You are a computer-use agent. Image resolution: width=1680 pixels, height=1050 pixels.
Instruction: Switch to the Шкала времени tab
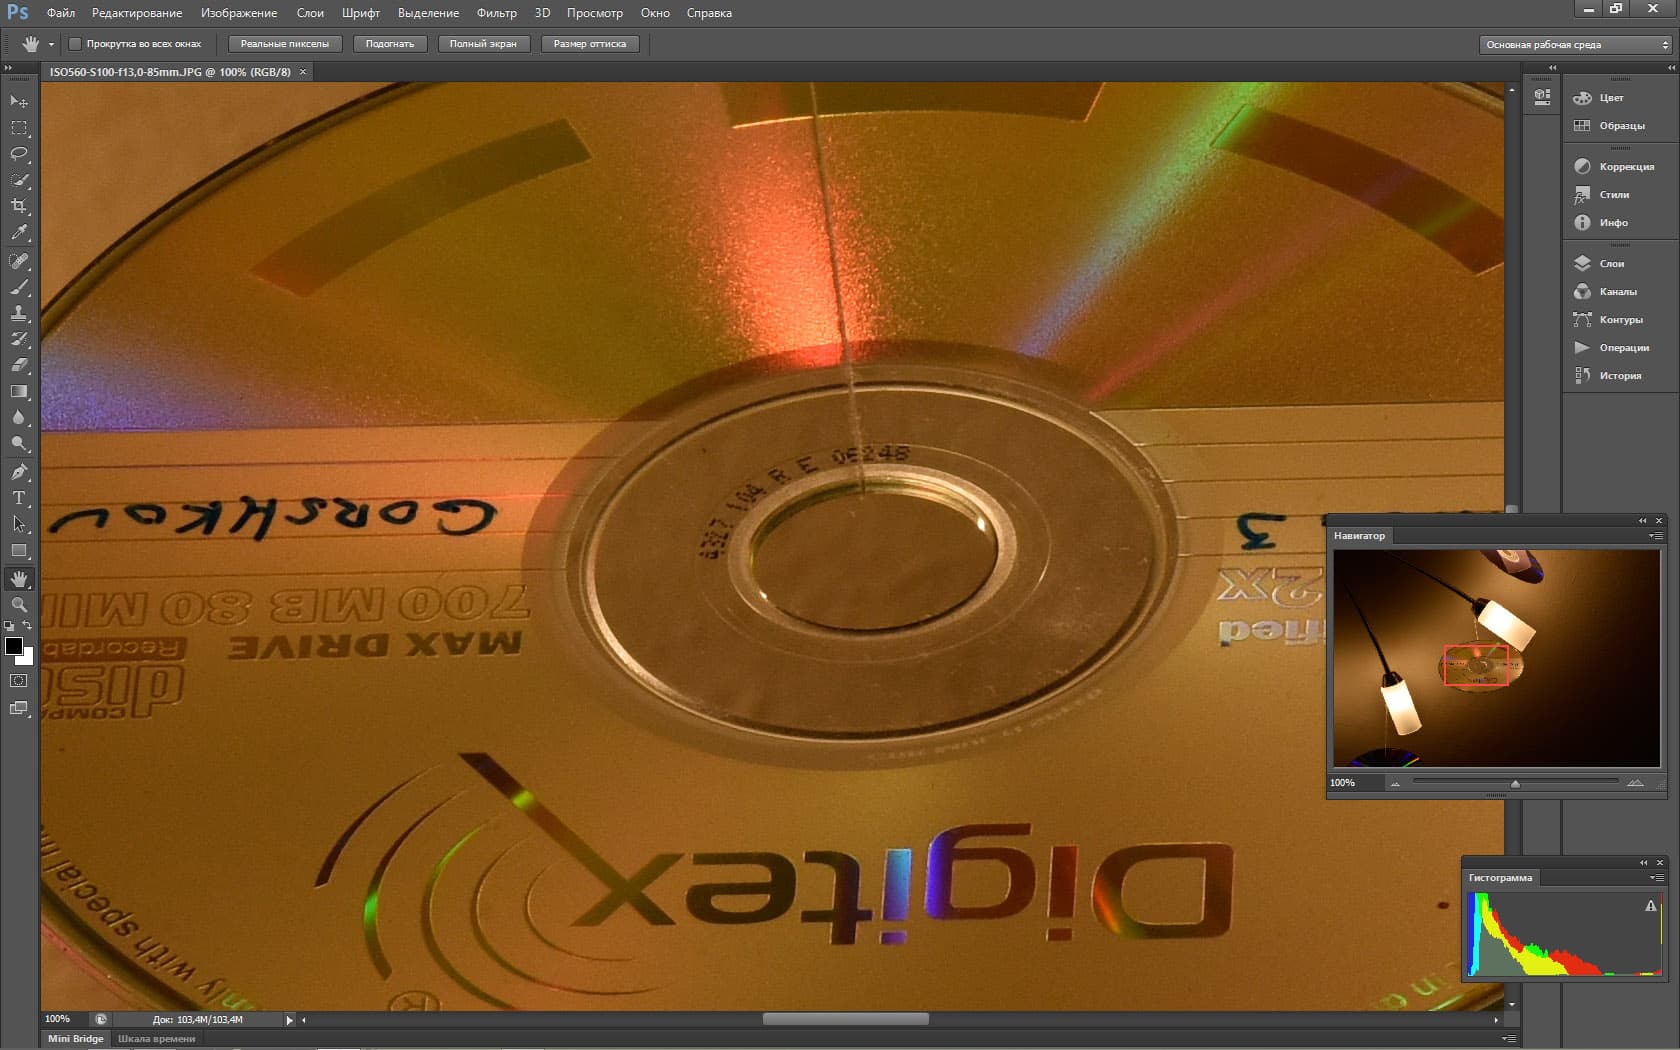point(157,1039)
